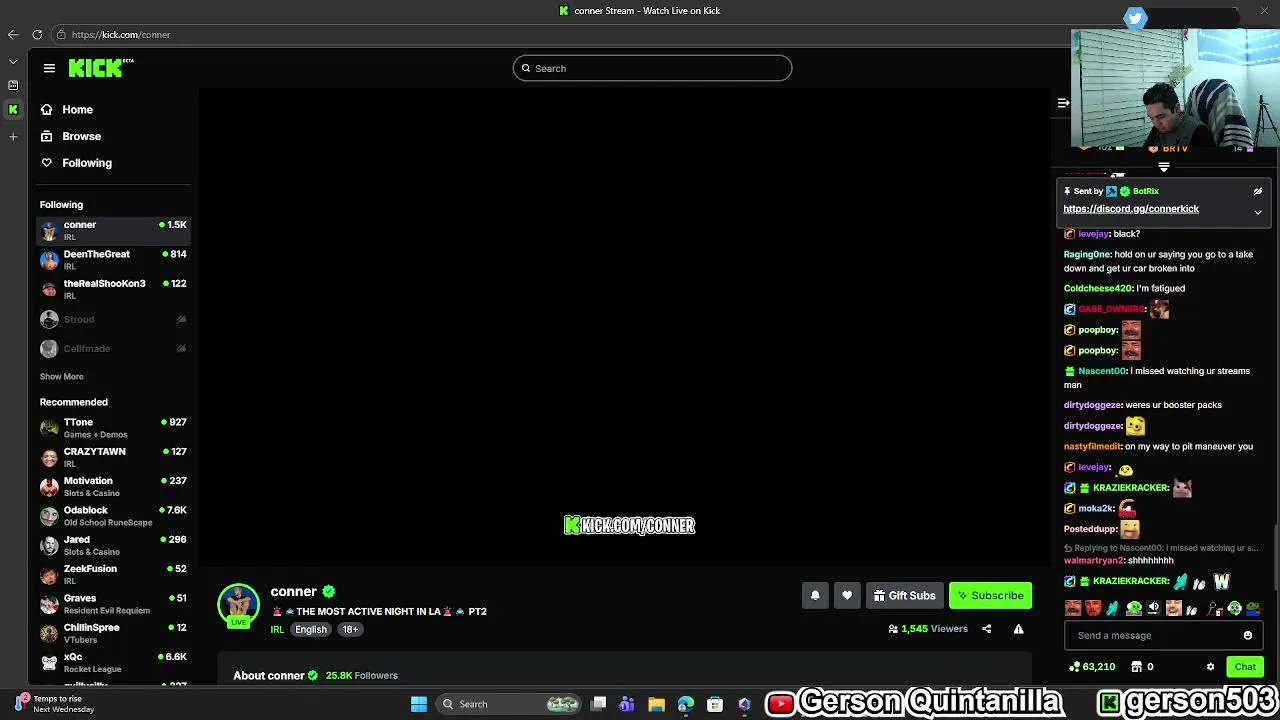
Task: Open the Following page
Action: click(76, 163)
